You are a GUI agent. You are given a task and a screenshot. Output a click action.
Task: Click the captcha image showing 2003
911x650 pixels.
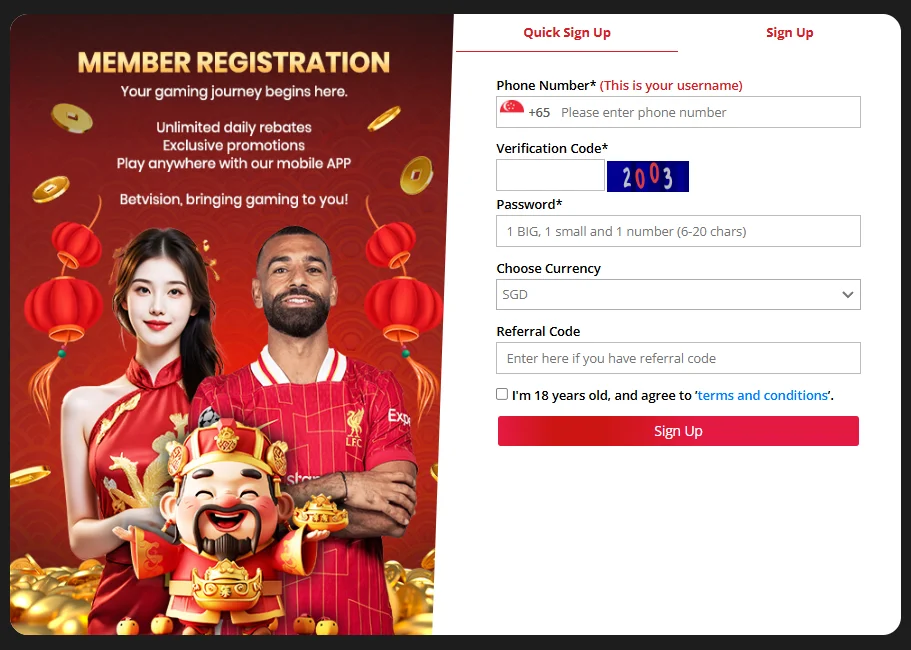coord(648,177)
